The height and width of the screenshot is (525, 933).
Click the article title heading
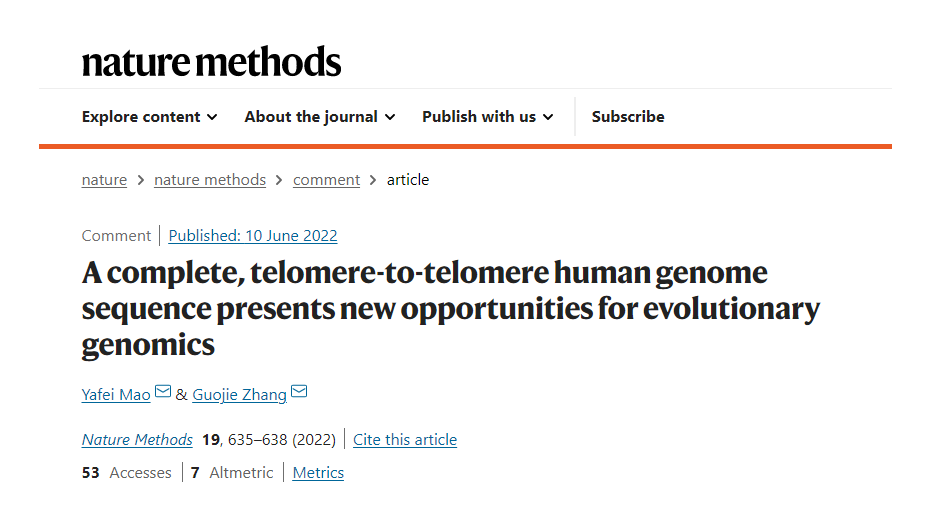[x=450, y=308]
